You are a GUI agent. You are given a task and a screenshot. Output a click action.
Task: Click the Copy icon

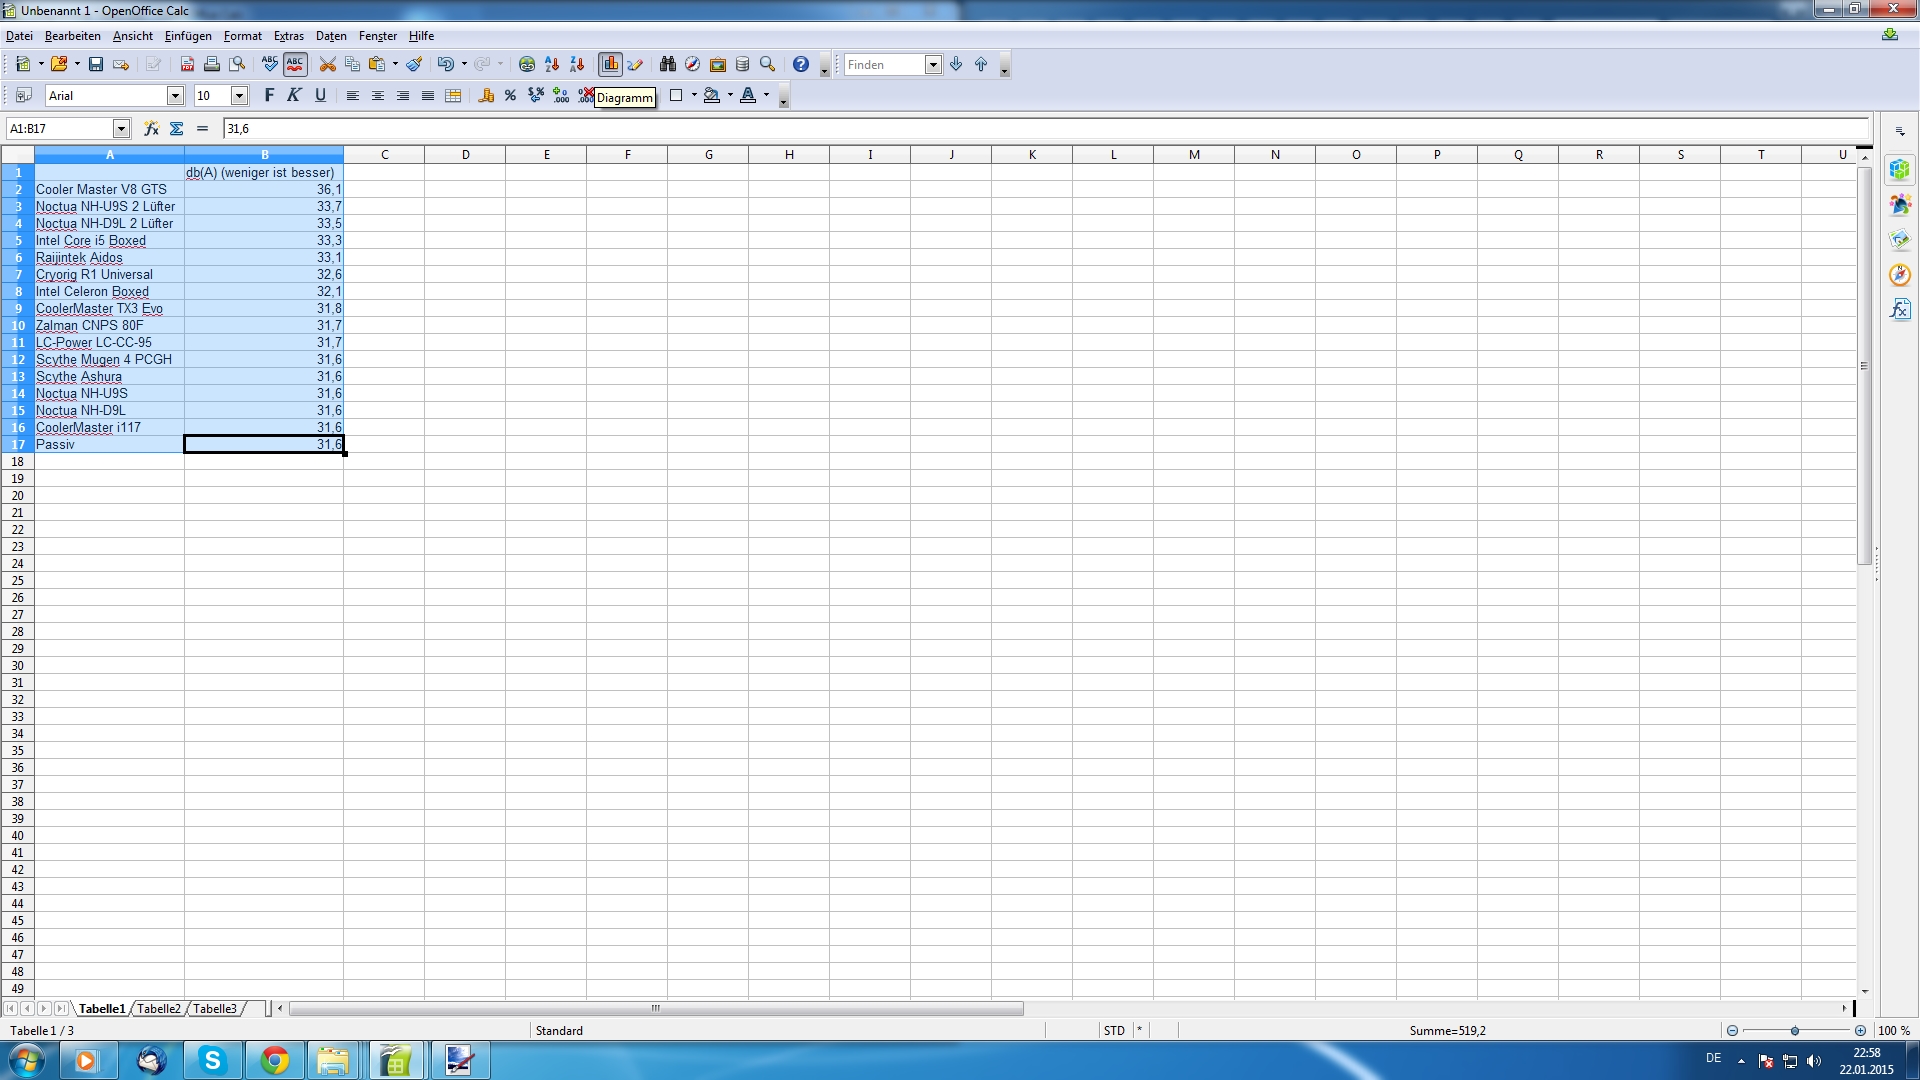tap(352, 64)
